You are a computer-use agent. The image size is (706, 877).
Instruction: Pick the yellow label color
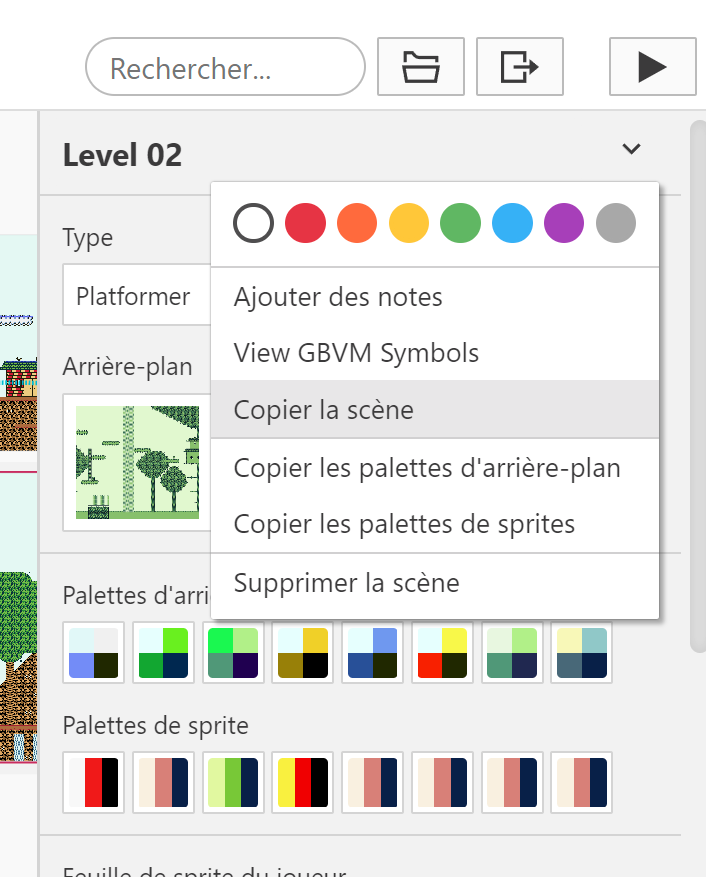coord(409,223)
